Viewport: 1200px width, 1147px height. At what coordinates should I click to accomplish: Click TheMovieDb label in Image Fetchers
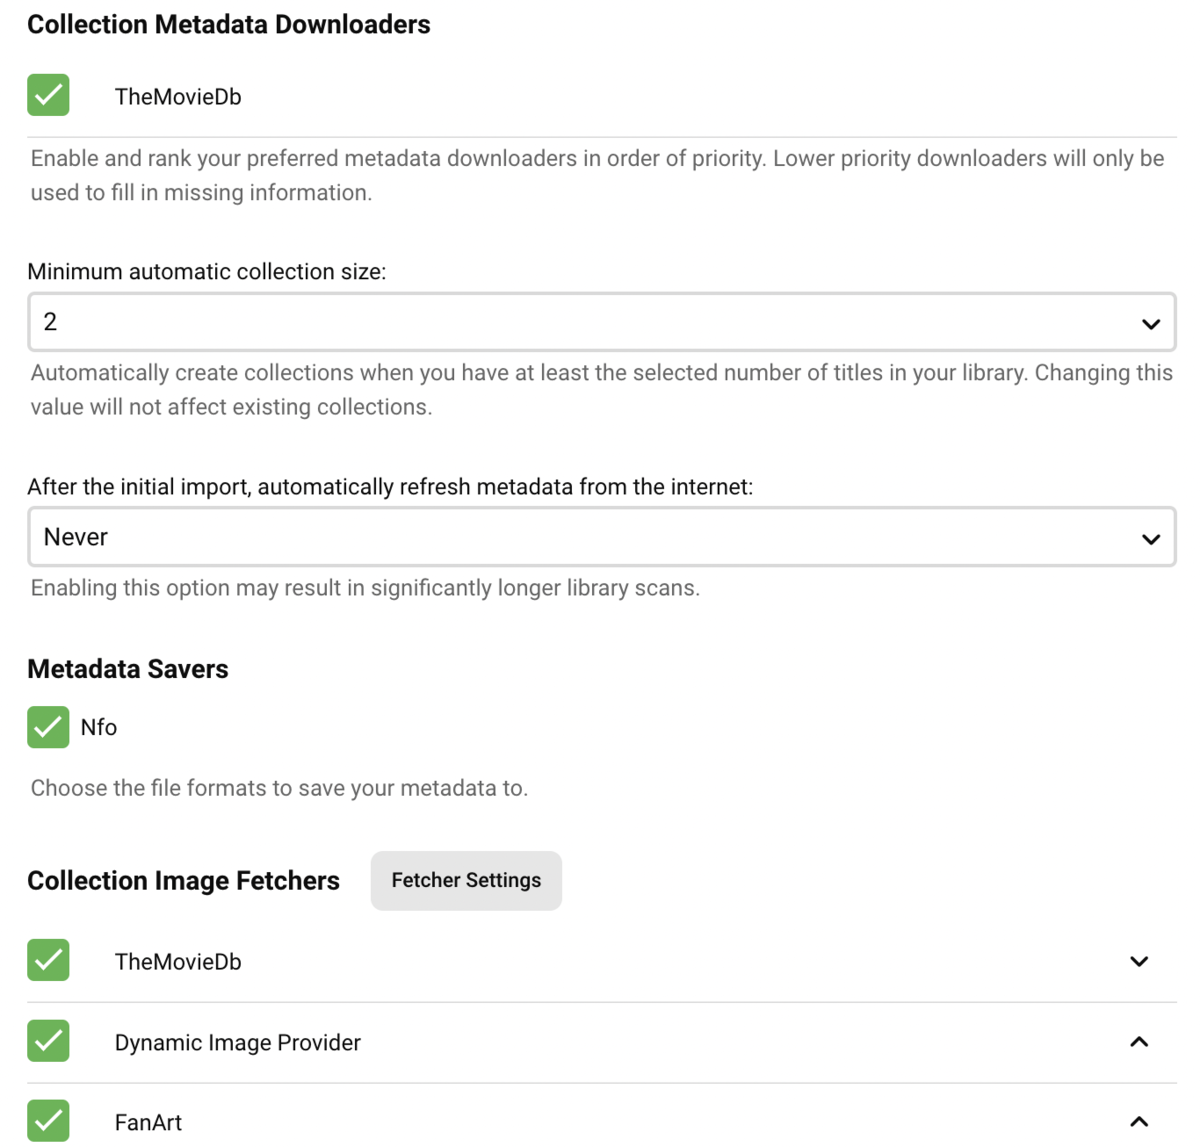pyautogui.click(x=178, y=962)
